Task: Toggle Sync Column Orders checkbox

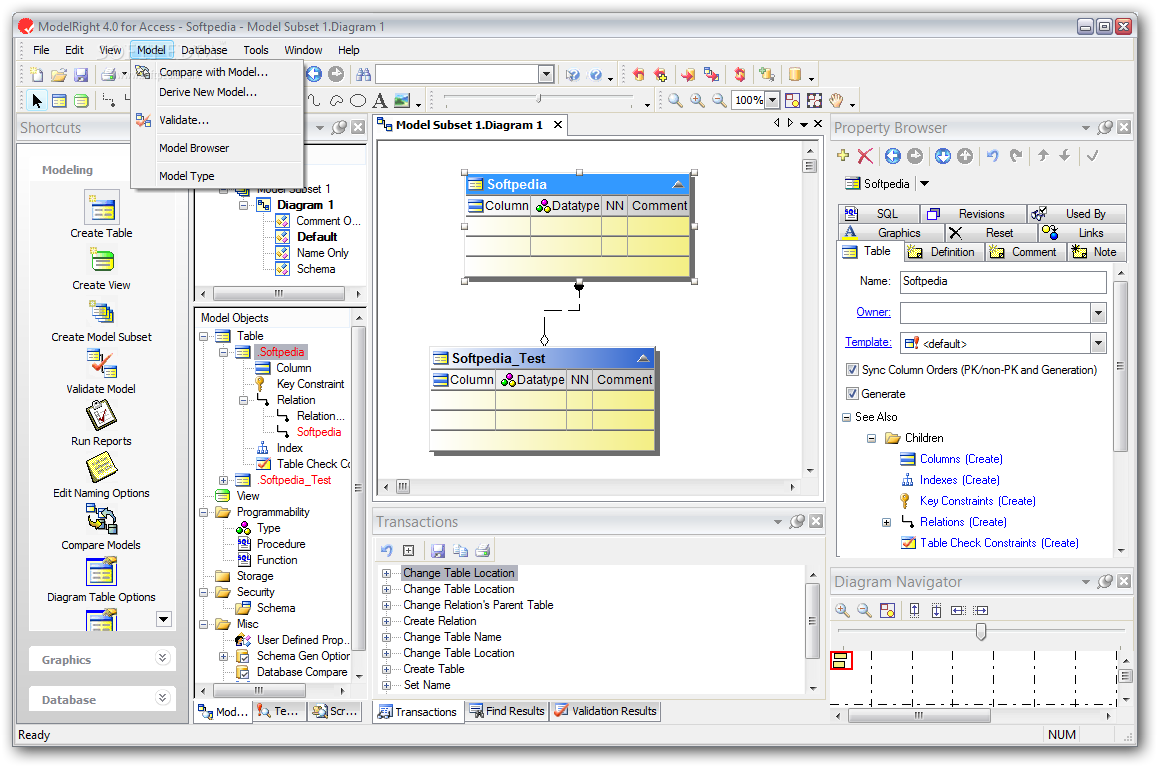Action: [852, 370]
